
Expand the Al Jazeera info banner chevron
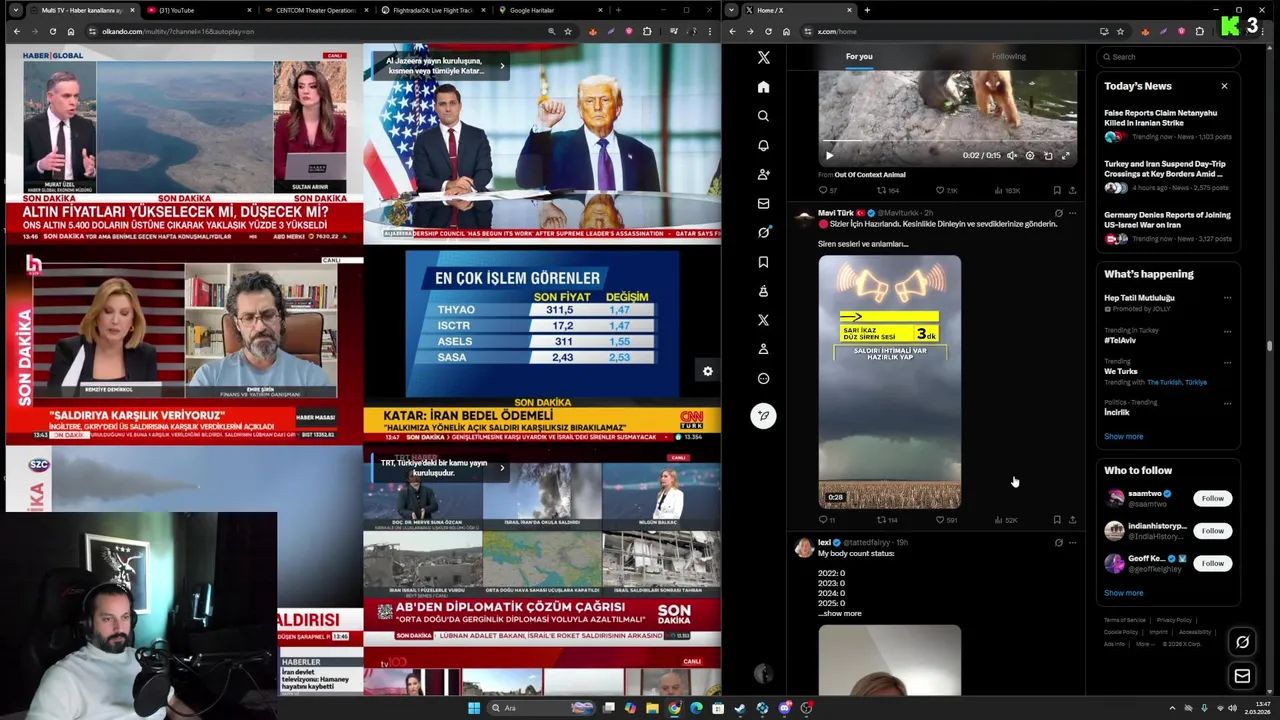[x=502, y=66]
